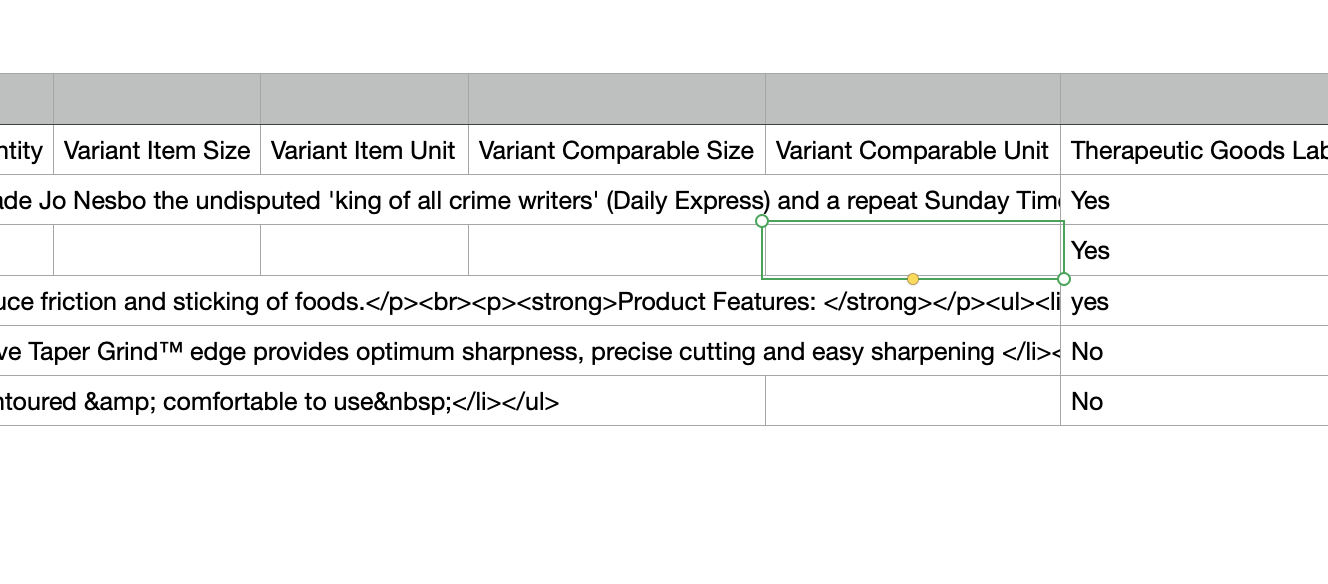Select the Therapeutic Goods header cell
1328x584 pixels.
tap(1194, 150)
